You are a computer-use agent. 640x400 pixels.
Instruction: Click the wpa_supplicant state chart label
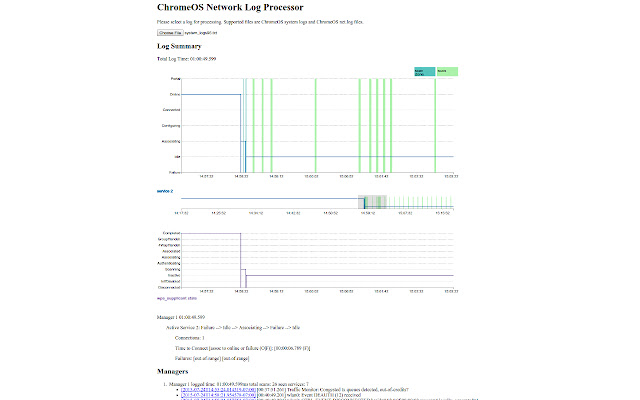pos(177,298)
